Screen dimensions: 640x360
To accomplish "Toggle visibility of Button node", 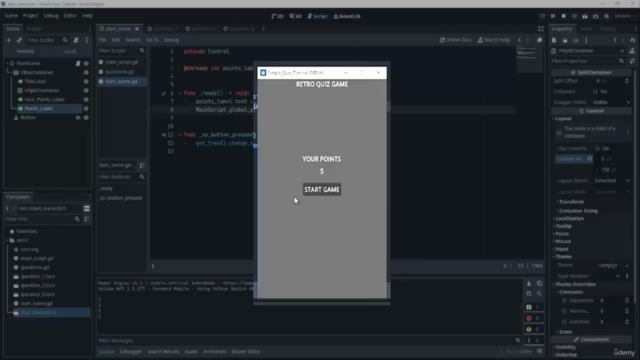I will (86, 118).
